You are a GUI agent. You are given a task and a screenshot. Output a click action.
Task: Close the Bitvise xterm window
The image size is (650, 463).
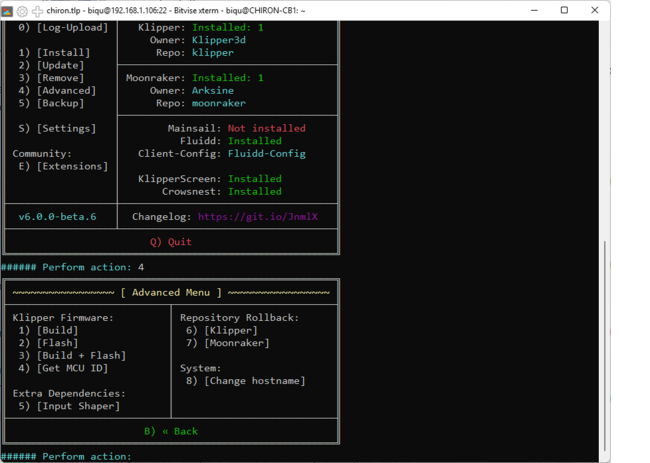point(595,11)
